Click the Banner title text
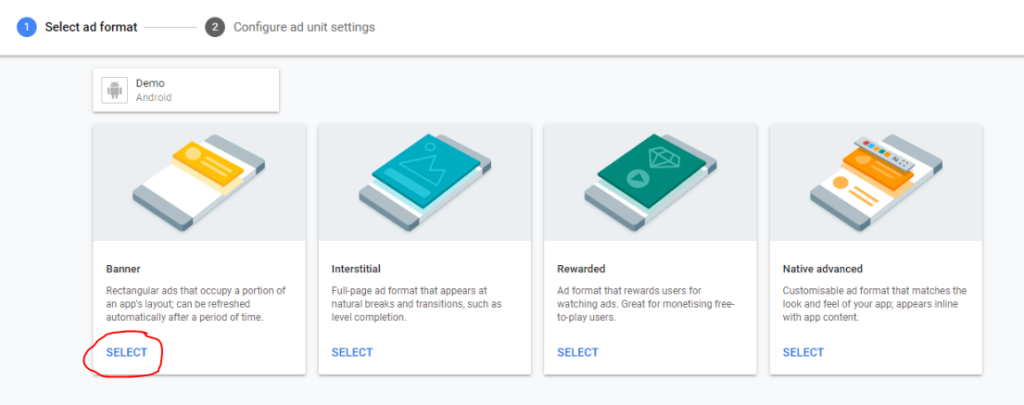Viewport: 1024px width, 405px height. [123, 268]
